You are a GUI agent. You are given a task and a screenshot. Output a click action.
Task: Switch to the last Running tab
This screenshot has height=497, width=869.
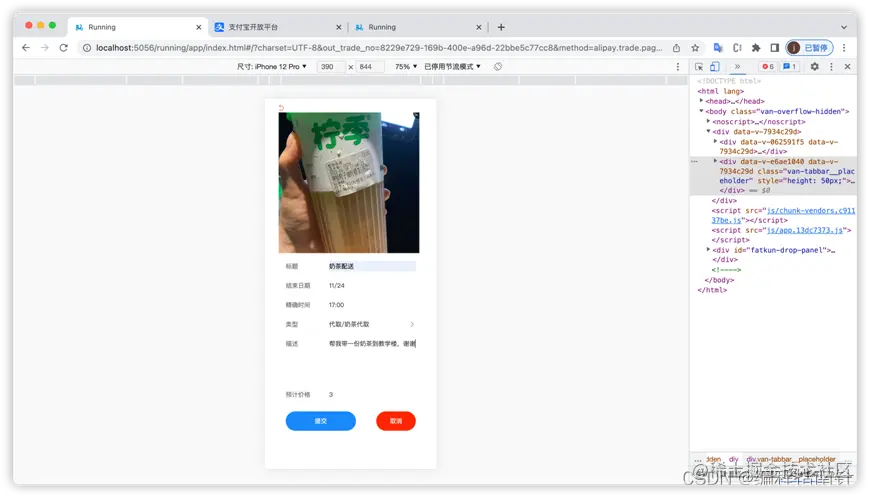[x=418, y=27]
